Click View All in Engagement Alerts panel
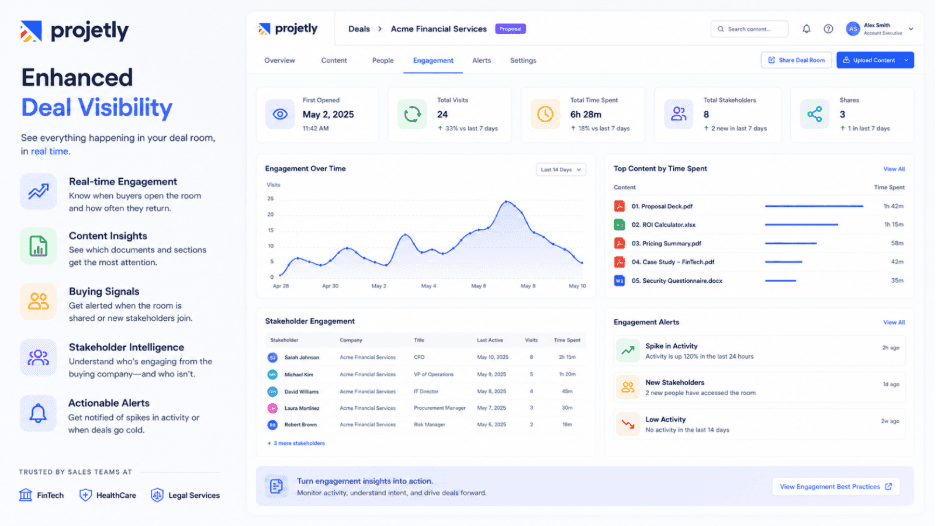936x526 pixels. point(894,322)
